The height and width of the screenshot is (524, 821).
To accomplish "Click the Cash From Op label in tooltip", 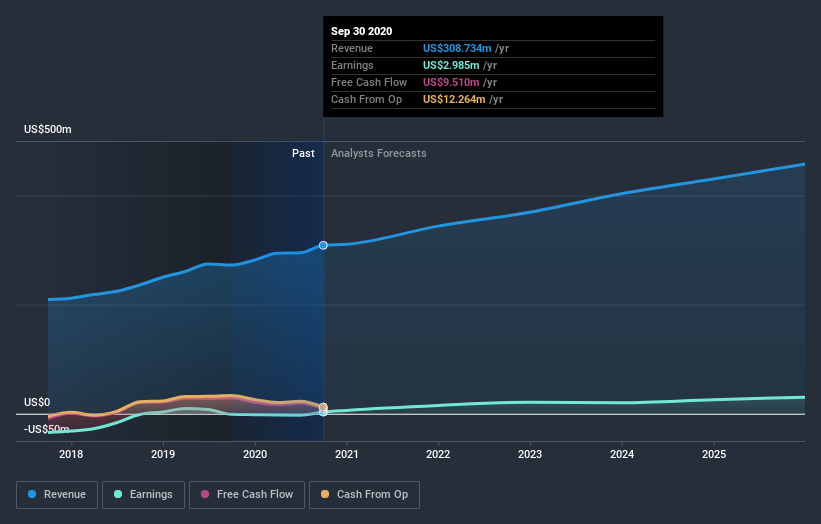I will point(367,99).
